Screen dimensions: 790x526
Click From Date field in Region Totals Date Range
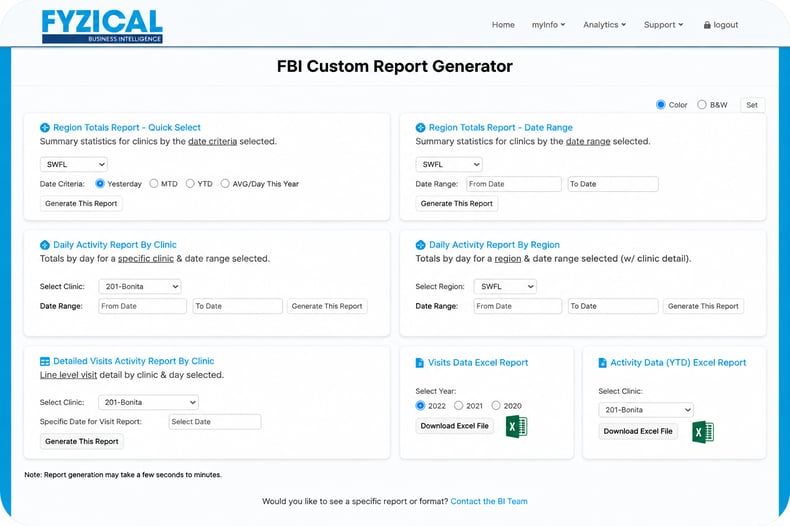pos(513,184)
